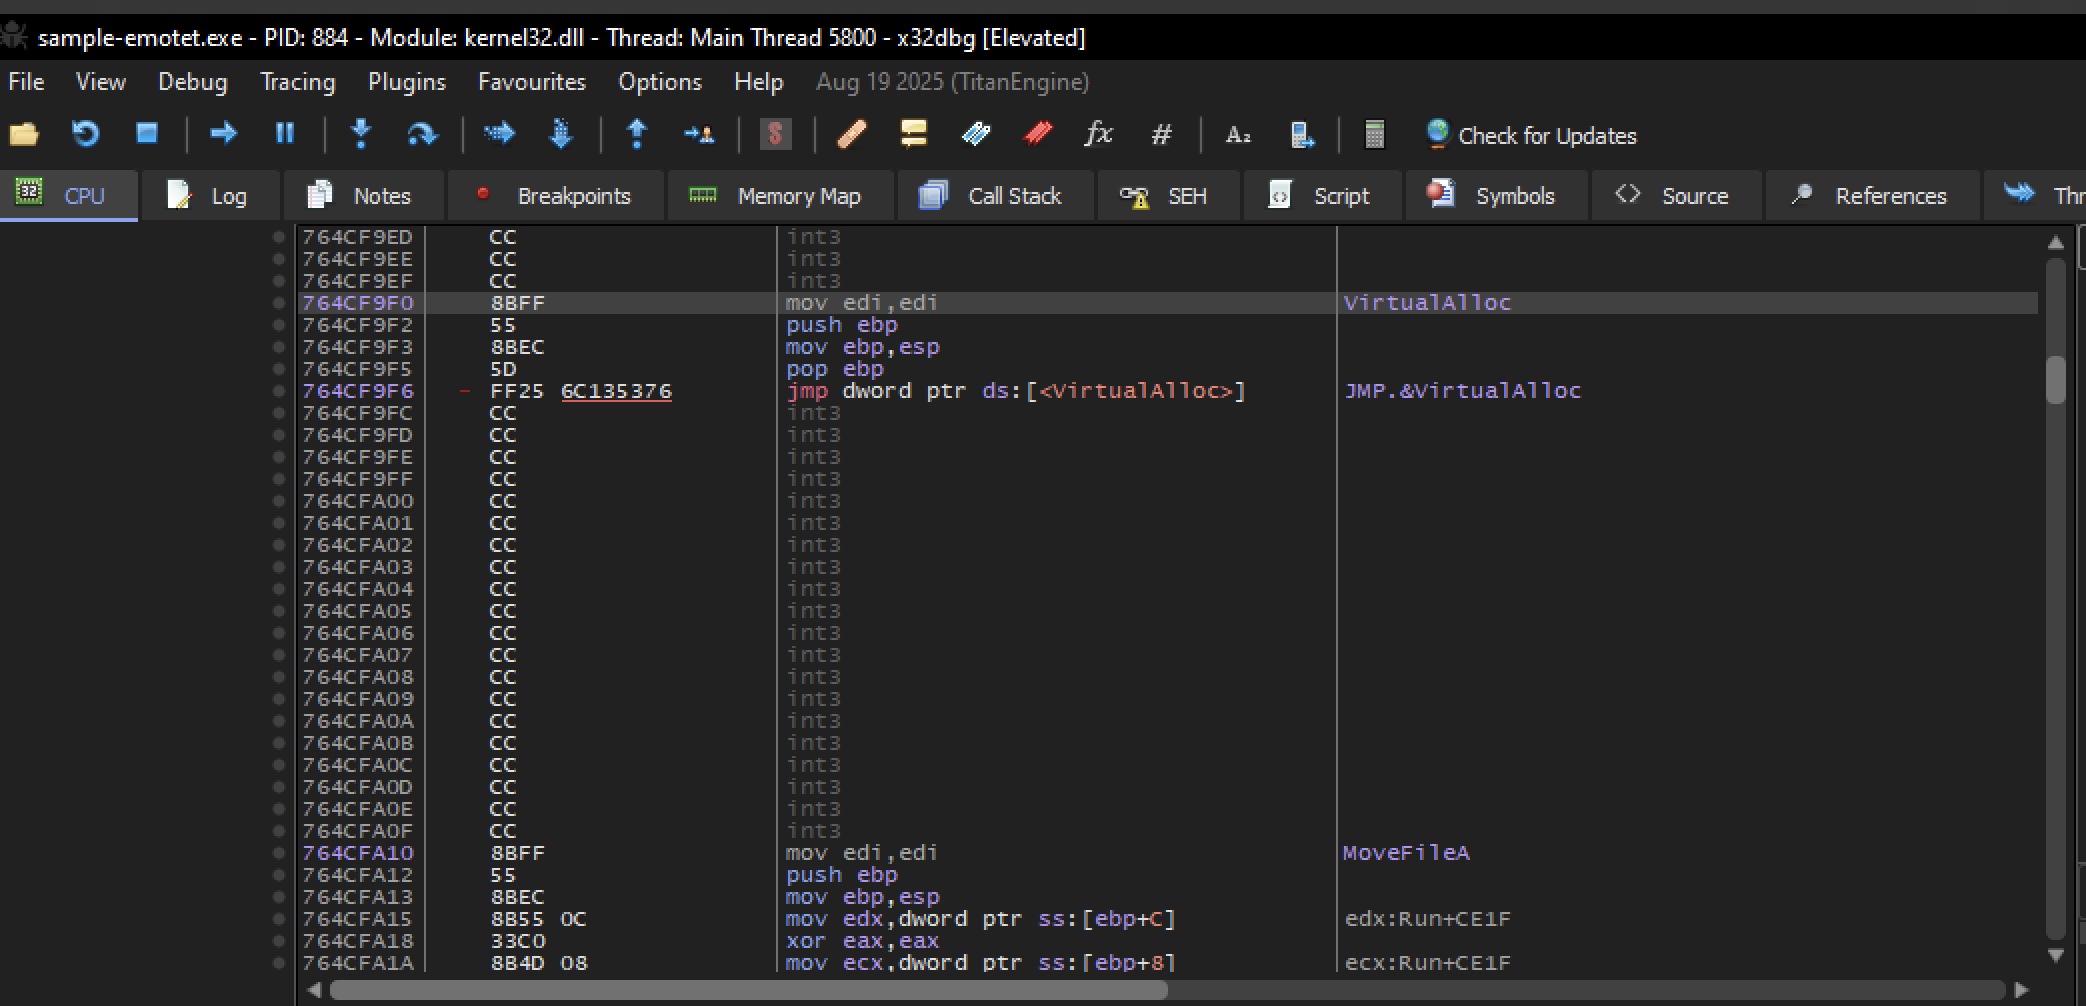Open the Tracing menu
This screenshot has height=1006, width=2086.
pos(297,82)
